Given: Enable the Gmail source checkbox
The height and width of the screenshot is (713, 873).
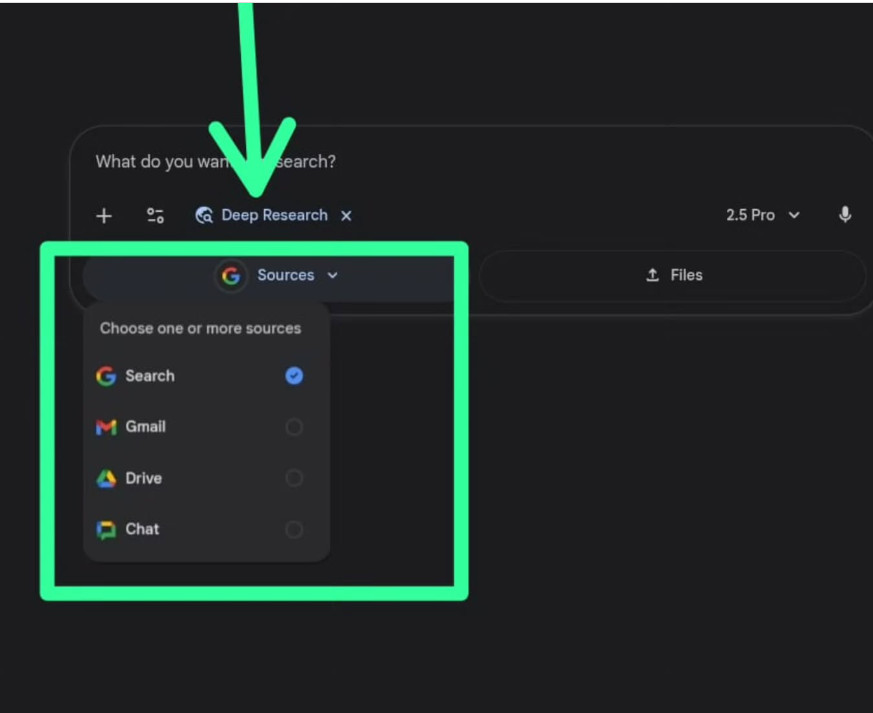Looking at the screenshot, I should click(294, 427).
